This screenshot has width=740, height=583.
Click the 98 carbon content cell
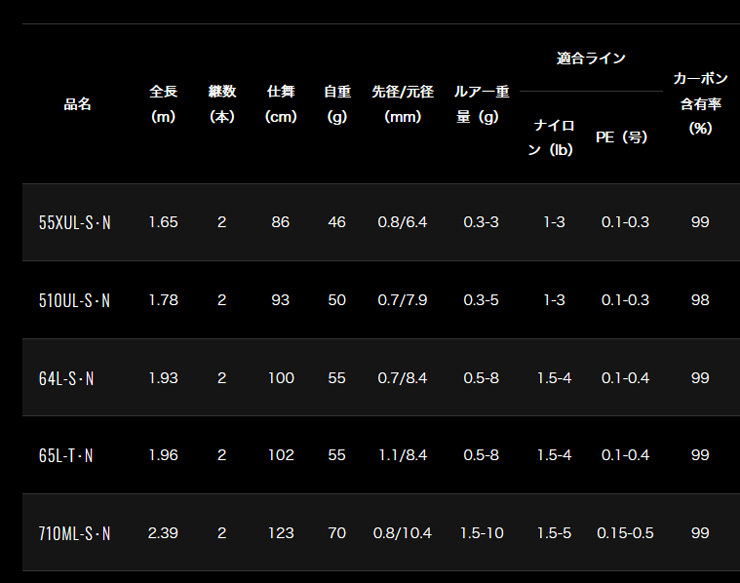[700, 300]
